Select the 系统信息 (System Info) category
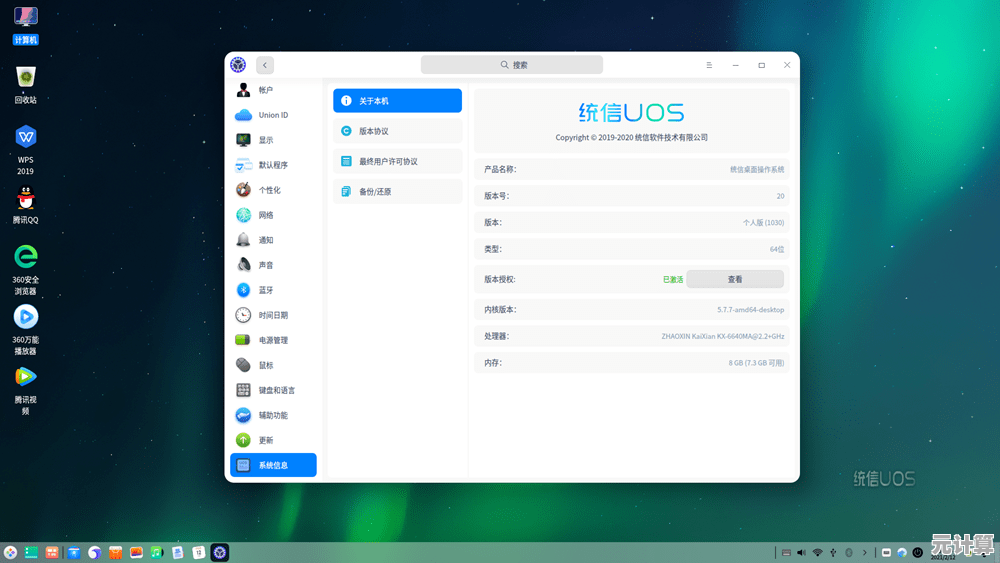This screenshot has height=563, width=1000. coord(273,465)
